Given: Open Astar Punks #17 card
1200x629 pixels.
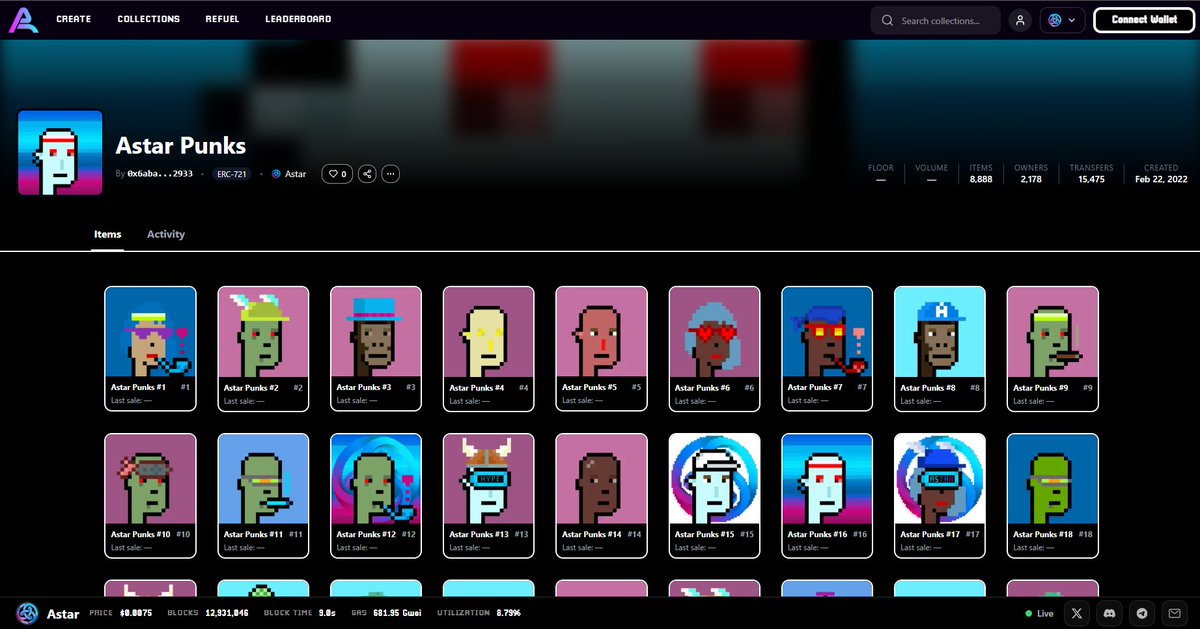Looking at the screenshot, I should point(940,496).
